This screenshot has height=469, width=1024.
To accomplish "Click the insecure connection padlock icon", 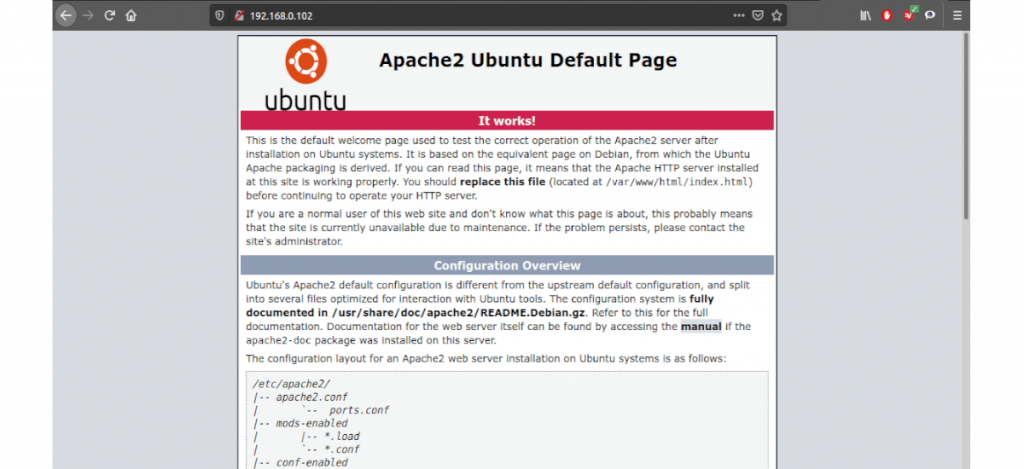I will coord(238,15).
